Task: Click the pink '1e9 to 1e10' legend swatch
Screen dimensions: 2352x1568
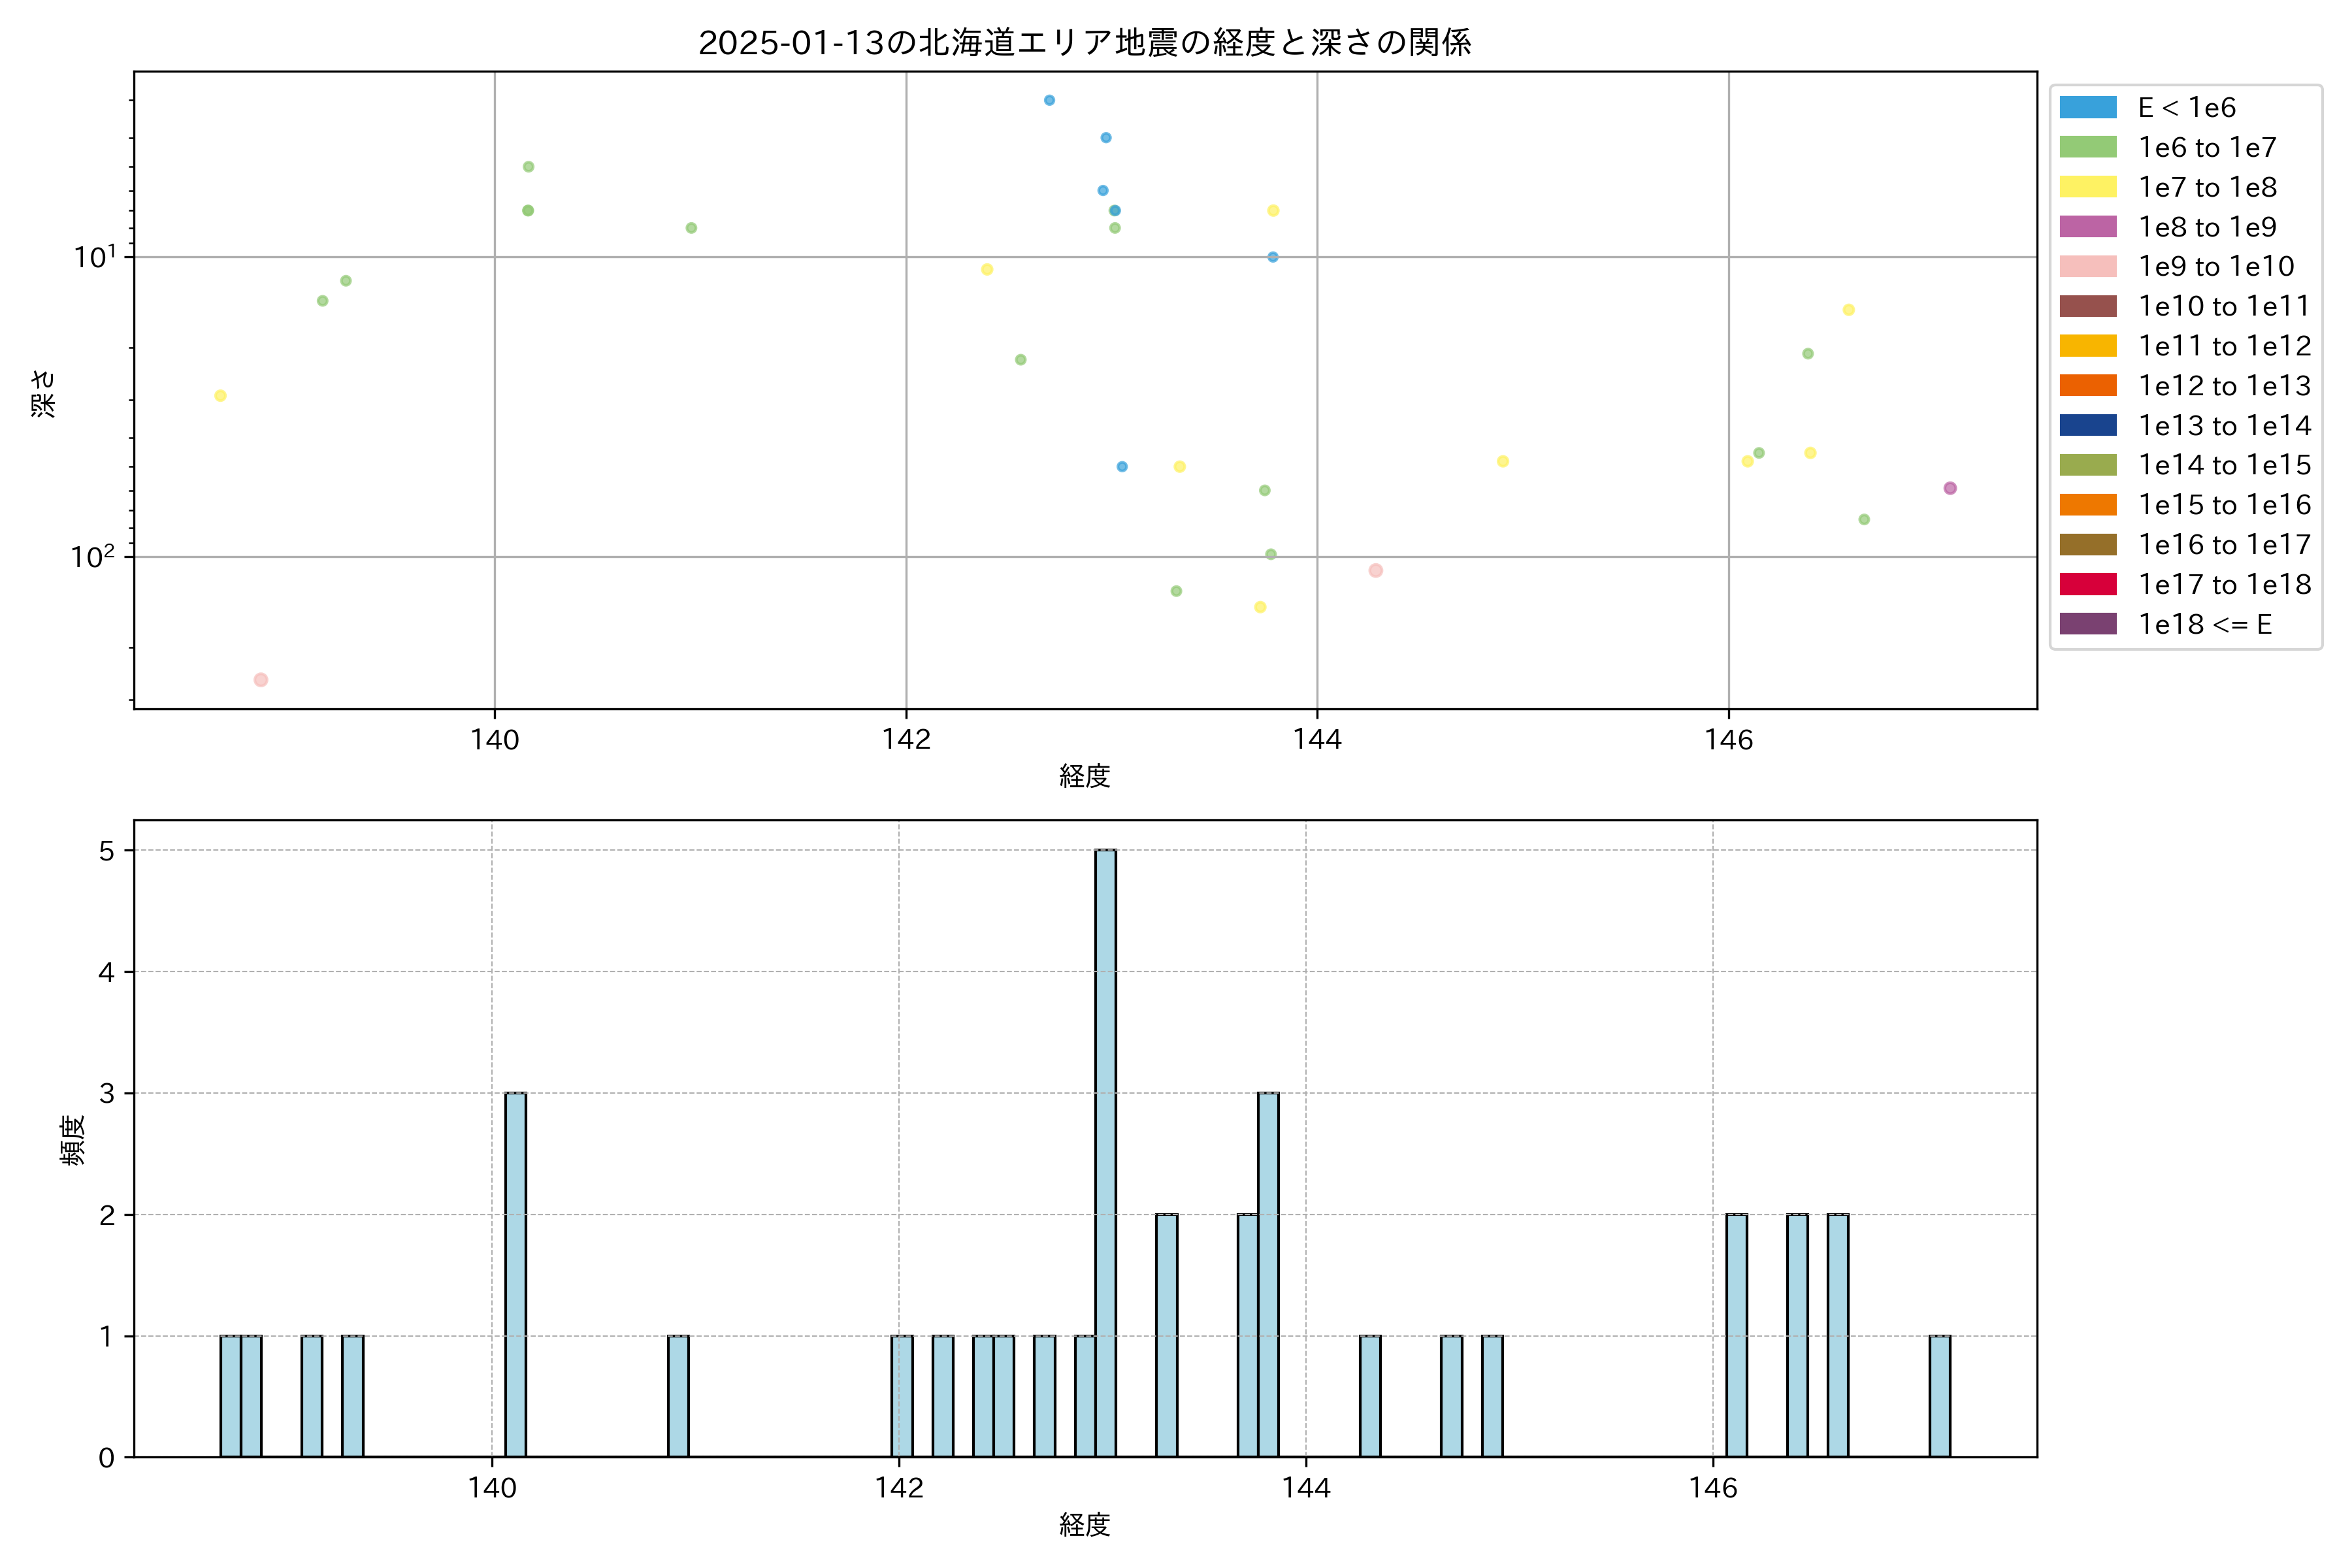Action: click(2087, 267)
